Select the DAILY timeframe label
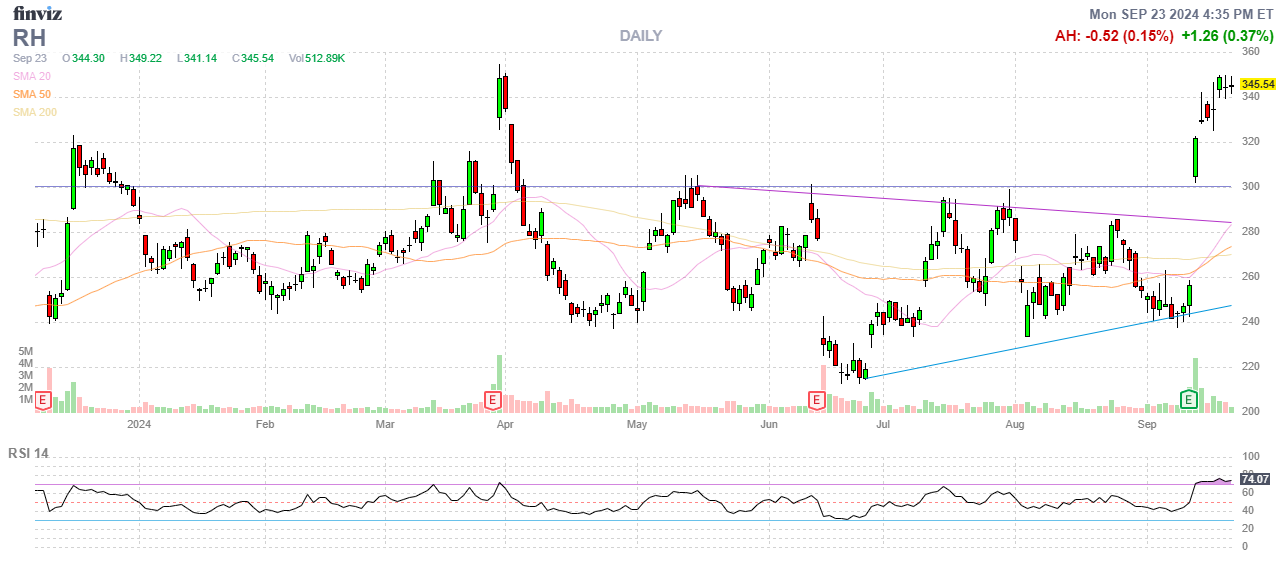1287x562 pixels. pos(640,36)
